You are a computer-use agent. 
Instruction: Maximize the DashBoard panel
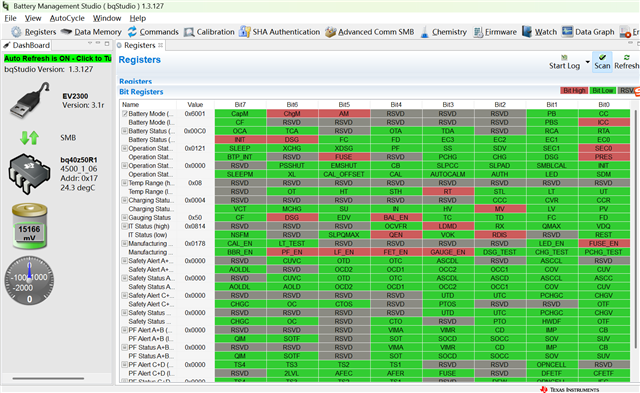(107, 43)
